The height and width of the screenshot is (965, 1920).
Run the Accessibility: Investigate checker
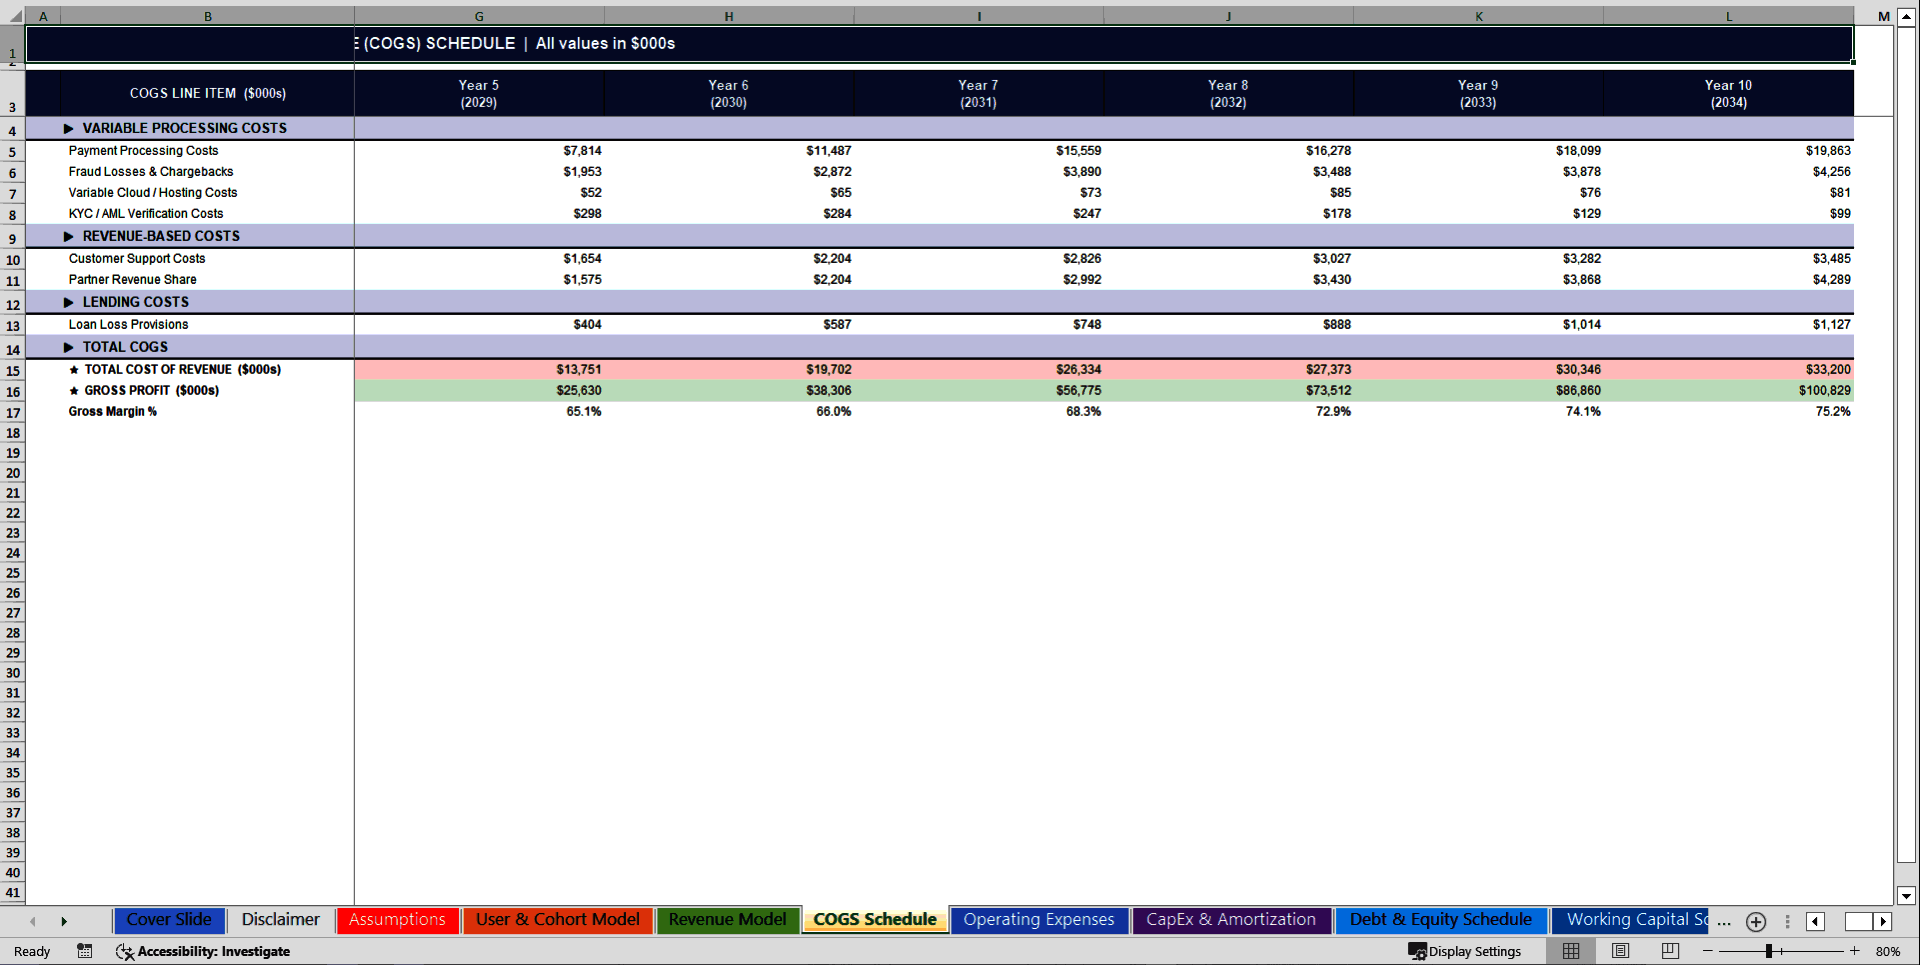click(x=204, y=951)
